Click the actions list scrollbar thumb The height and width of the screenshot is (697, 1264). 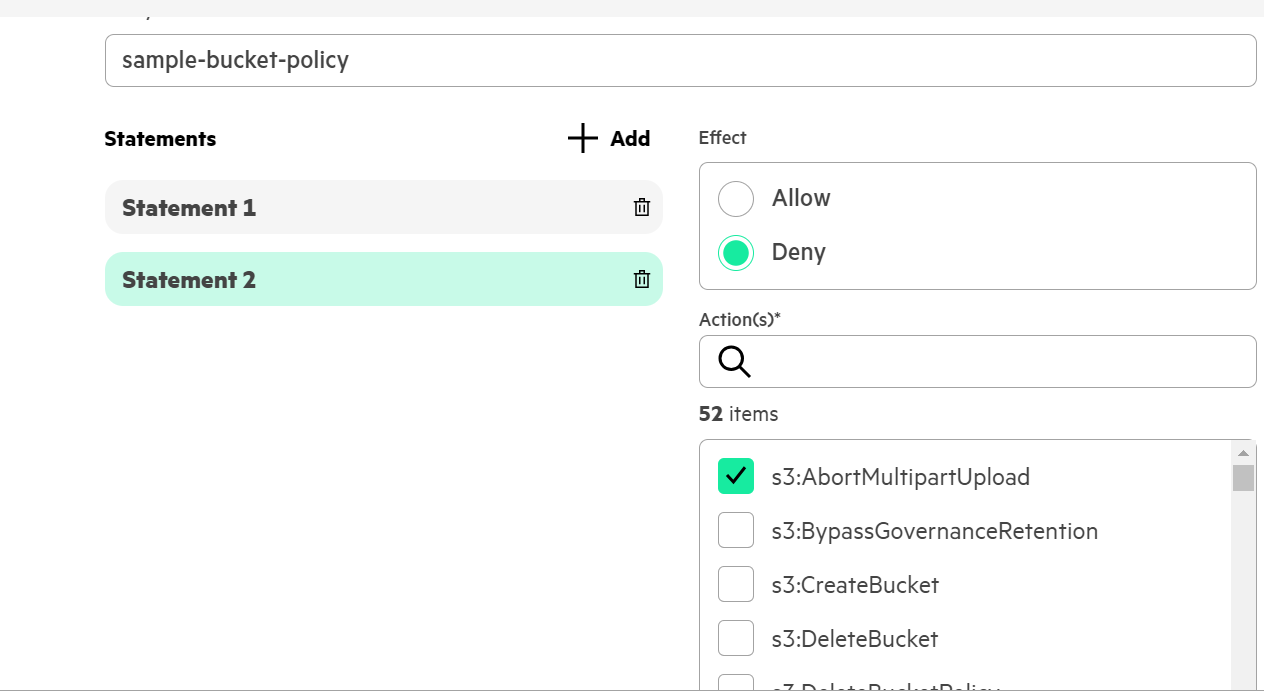[x=1243, y=478]
